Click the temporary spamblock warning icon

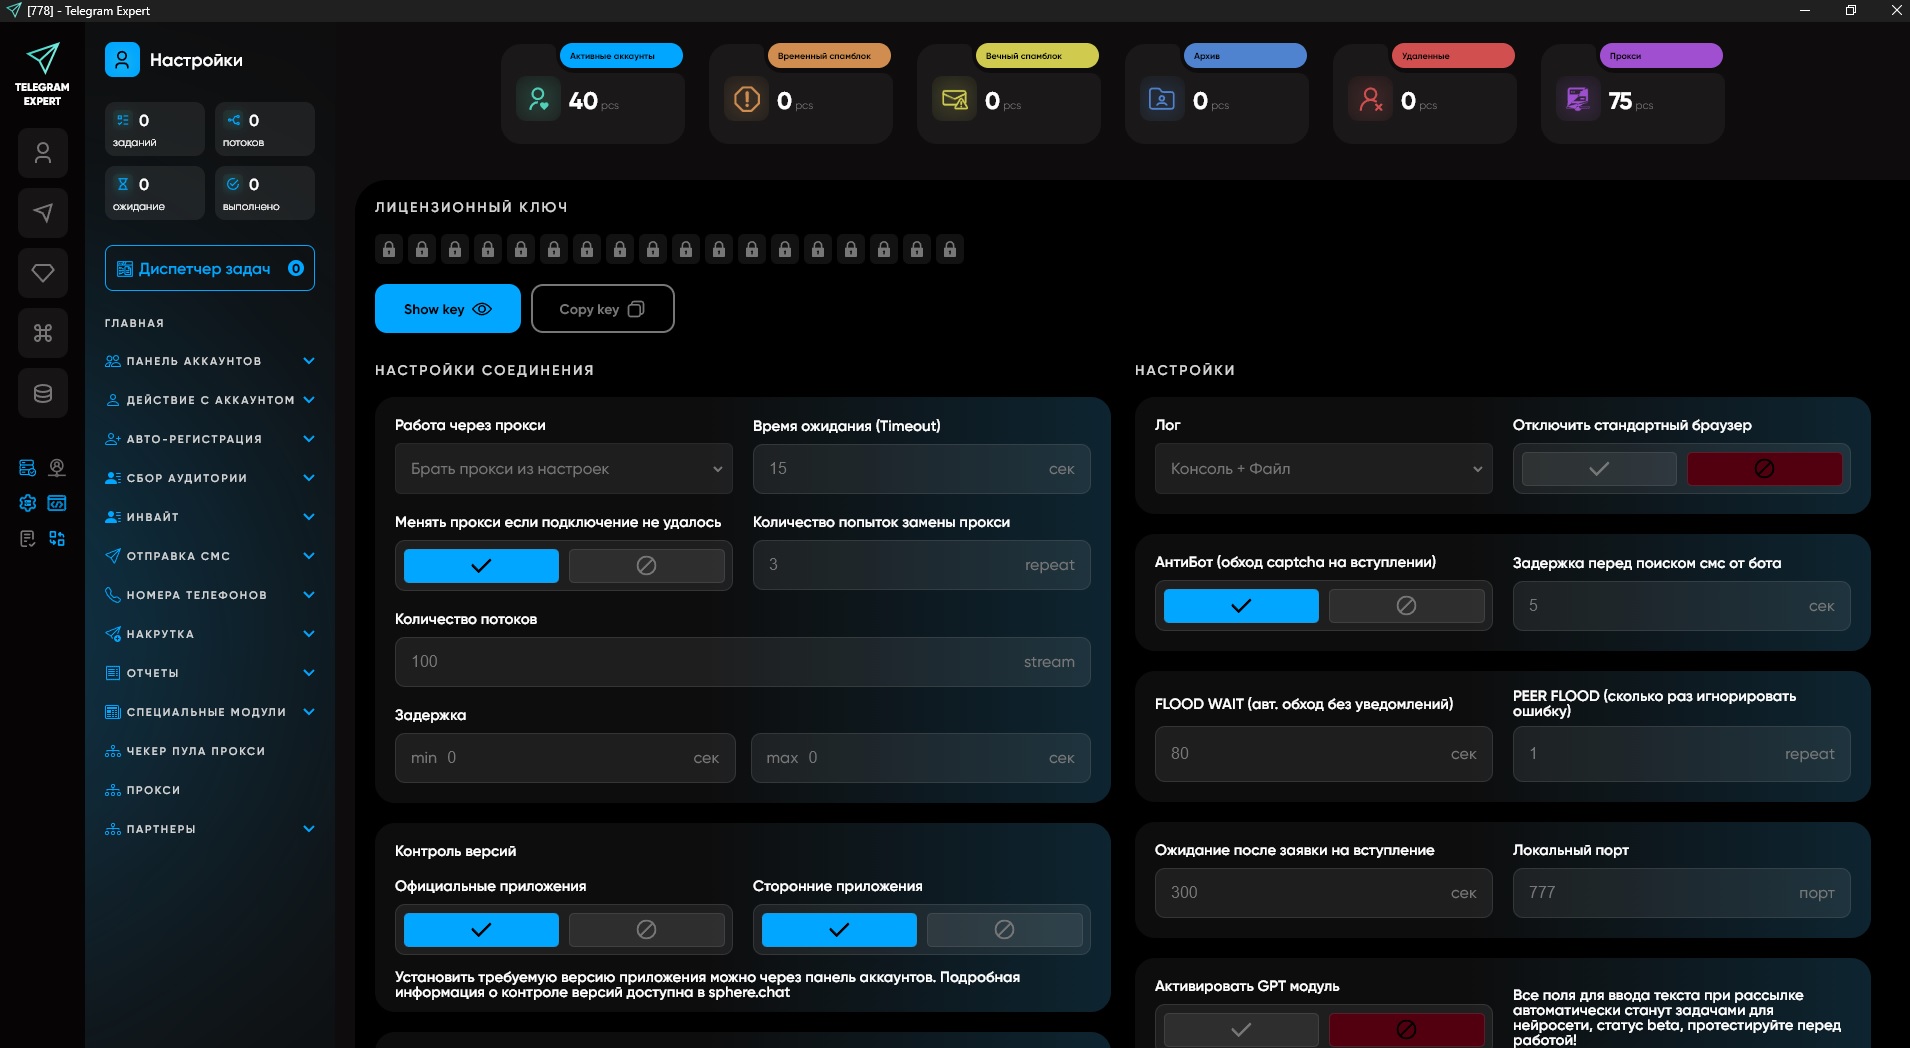click(746, 99)
